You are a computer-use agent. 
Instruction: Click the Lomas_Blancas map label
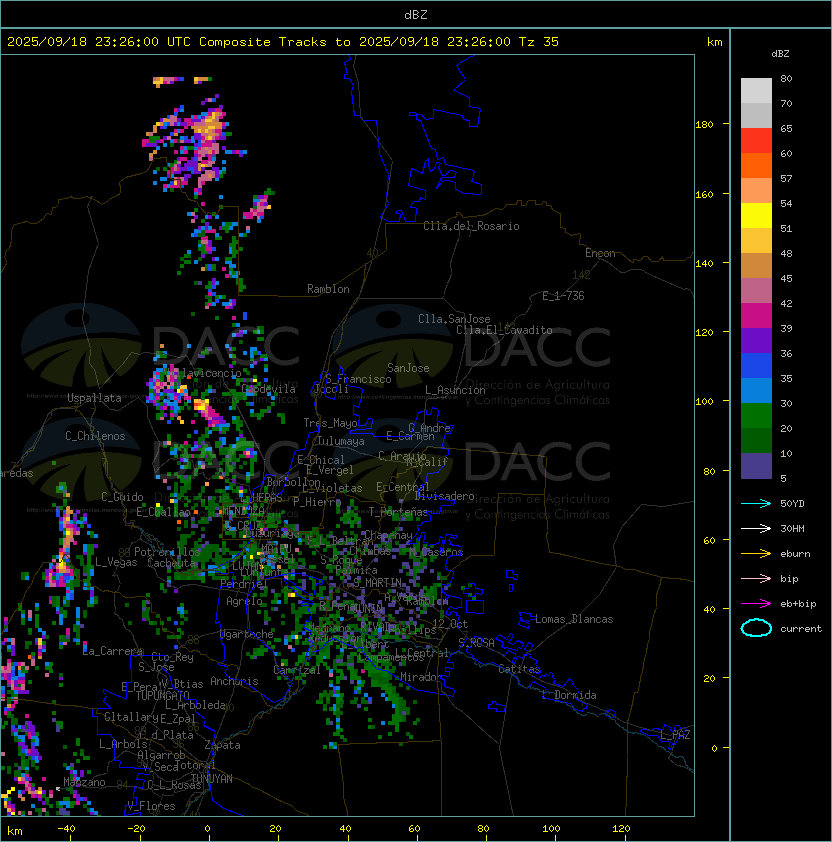tap(574, 619)
